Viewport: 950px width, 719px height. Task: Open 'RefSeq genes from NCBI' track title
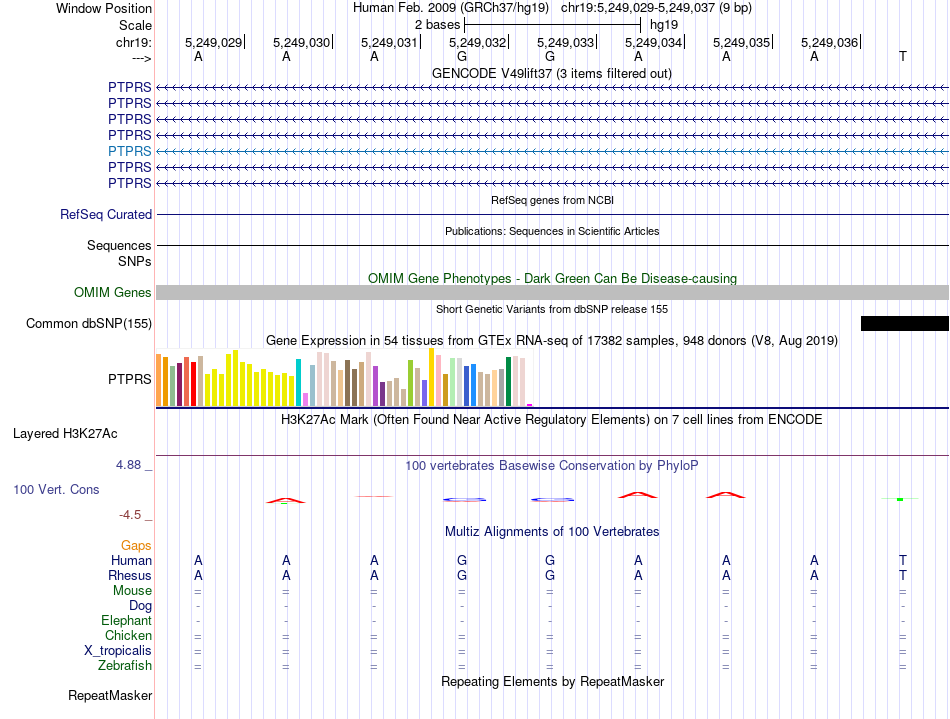[552, 200]
